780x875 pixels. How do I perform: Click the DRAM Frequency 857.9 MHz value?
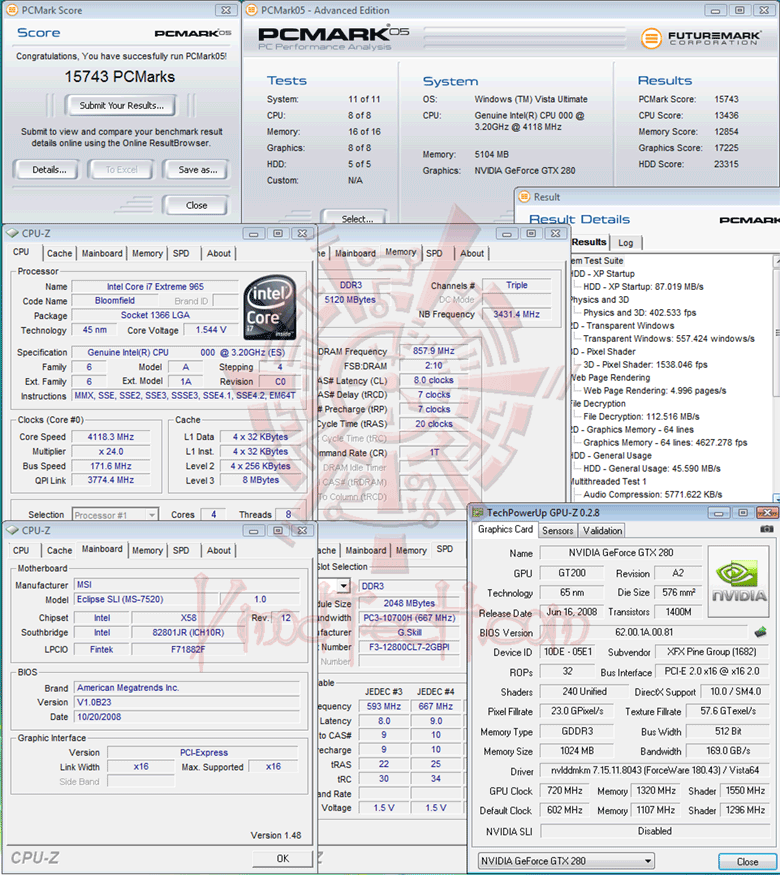(x=434, y=351)
